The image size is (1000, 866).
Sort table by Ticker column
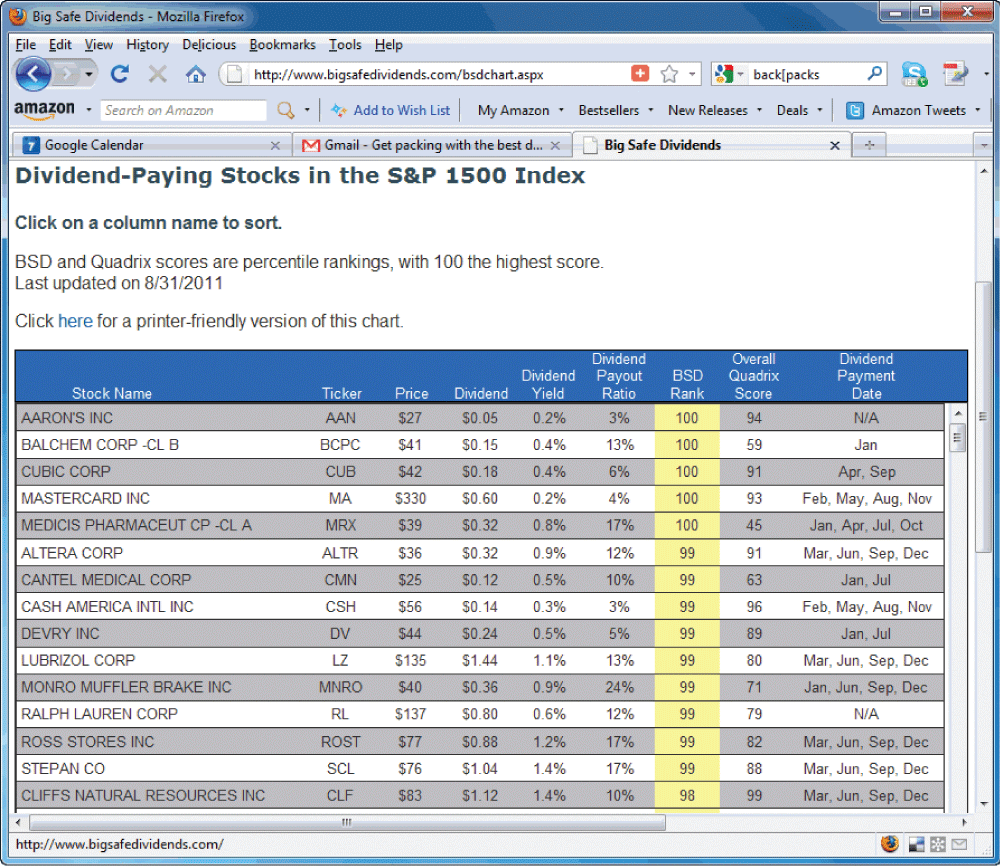coord(341,393)
